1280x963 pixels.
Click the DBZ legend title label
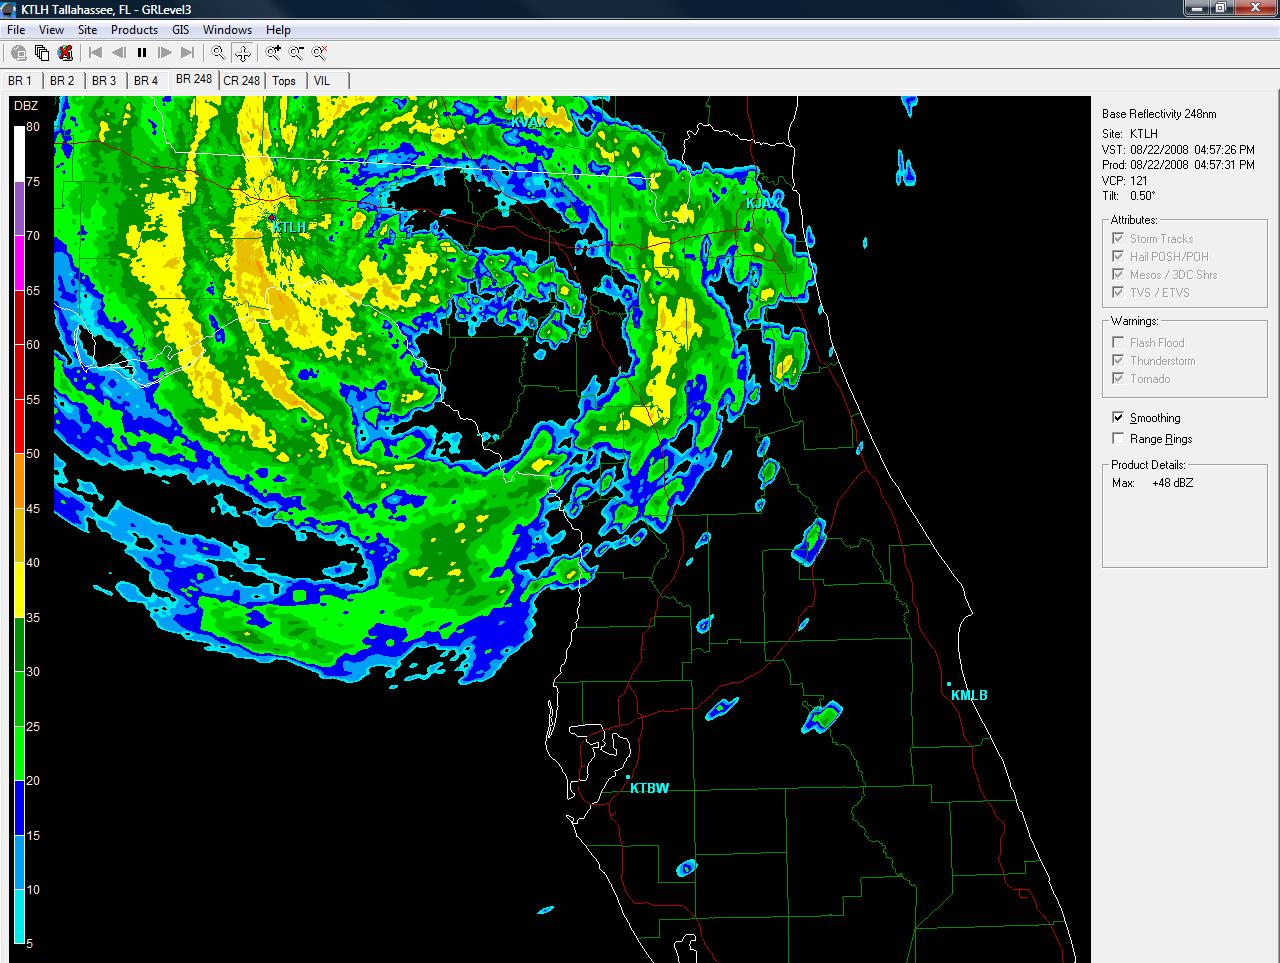25,105
